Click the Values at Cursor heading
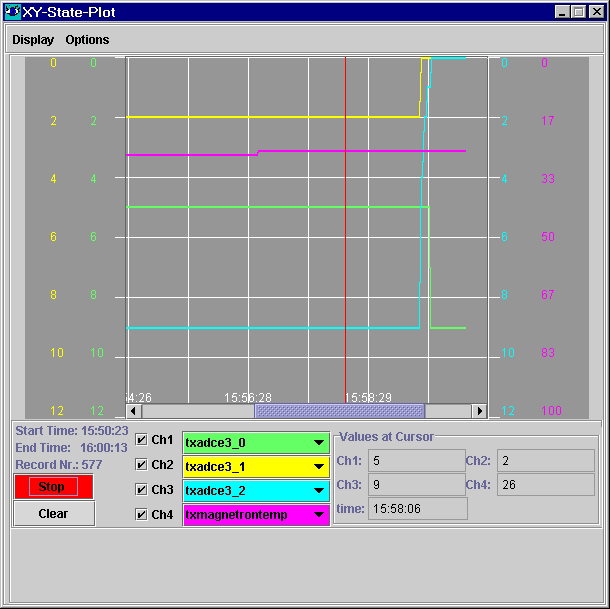The image size is (610, 609). (386, 437)
